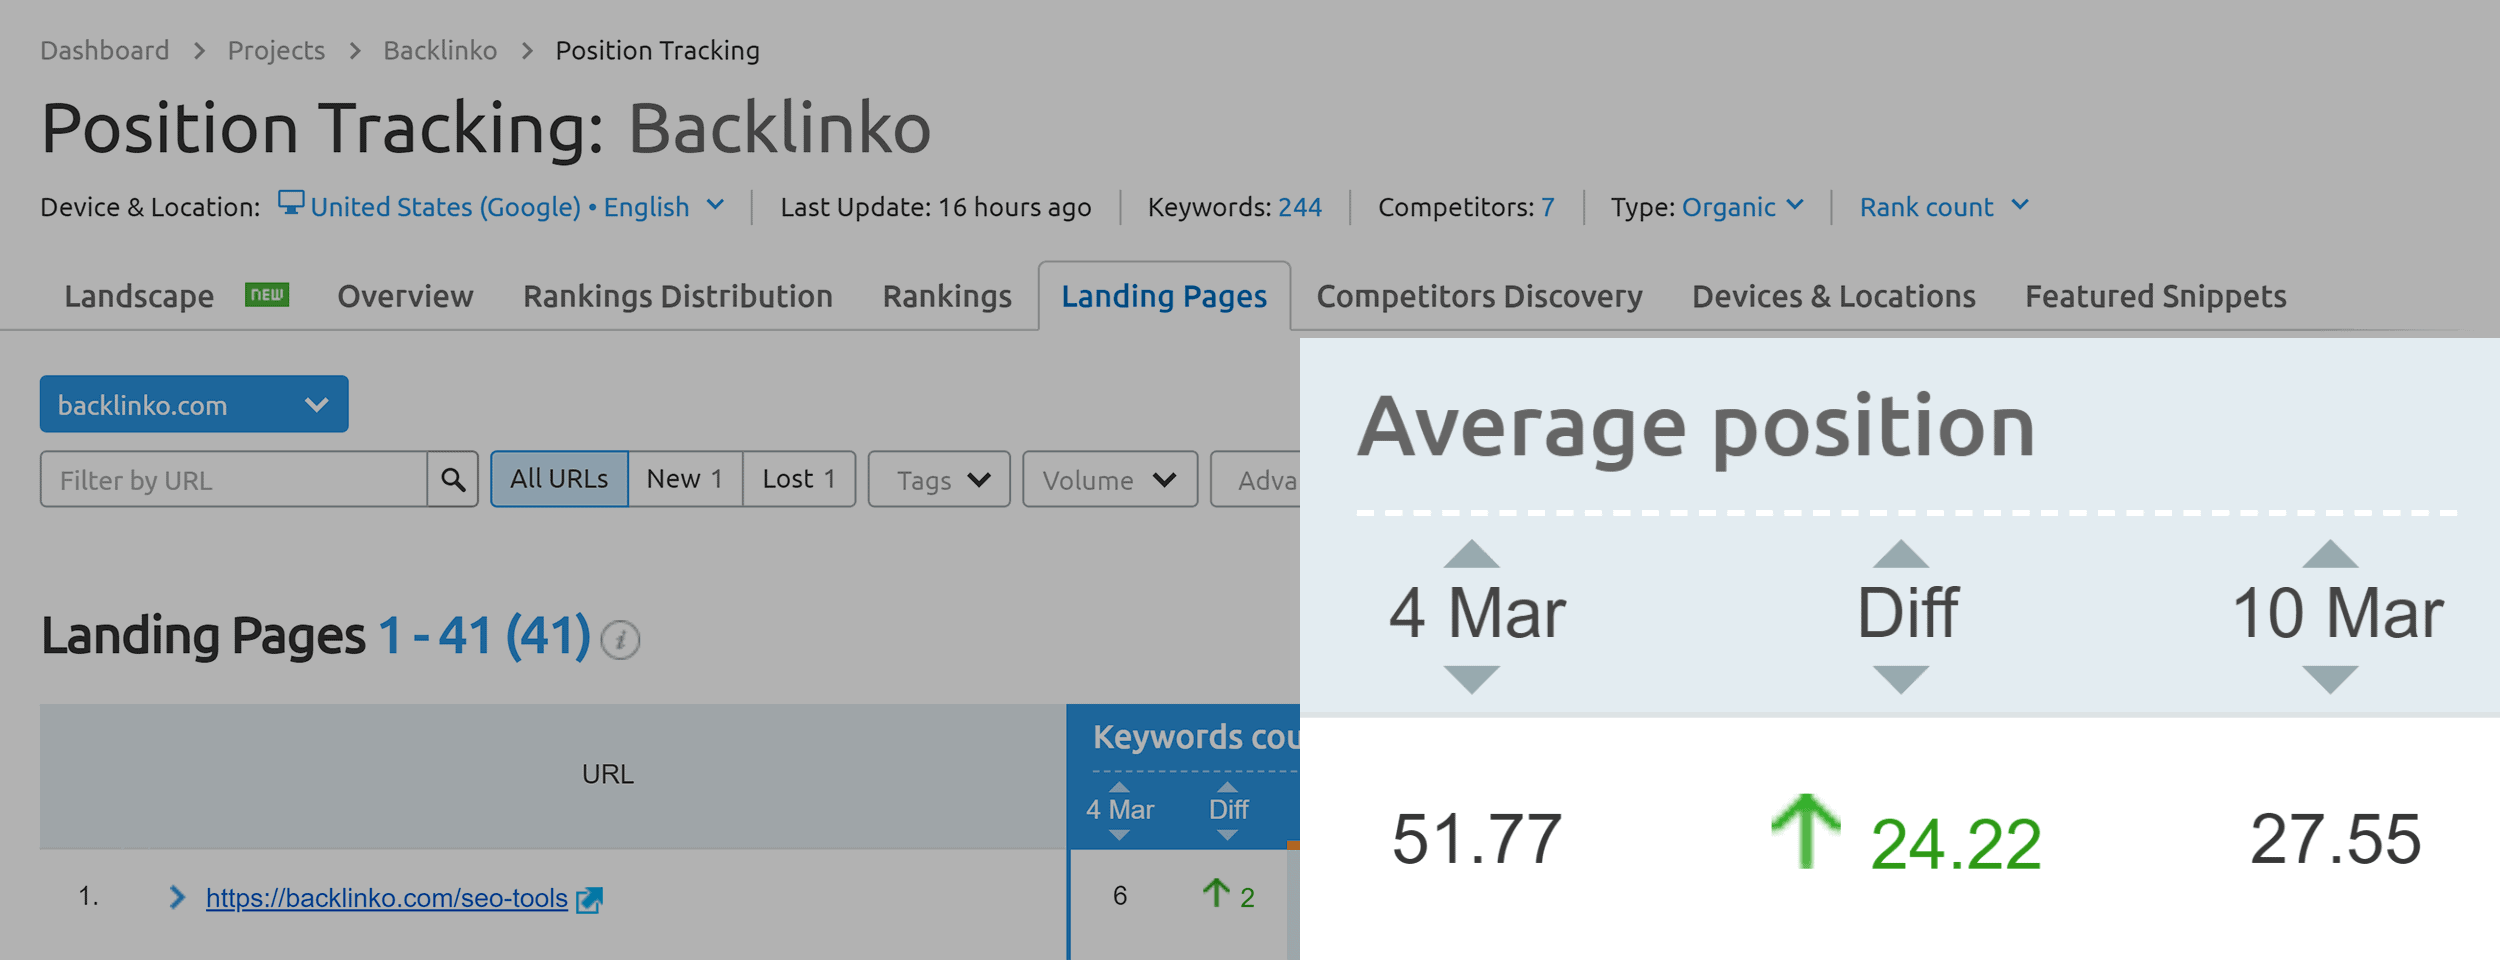Click the Competitors 7 link

(1548, 207)
